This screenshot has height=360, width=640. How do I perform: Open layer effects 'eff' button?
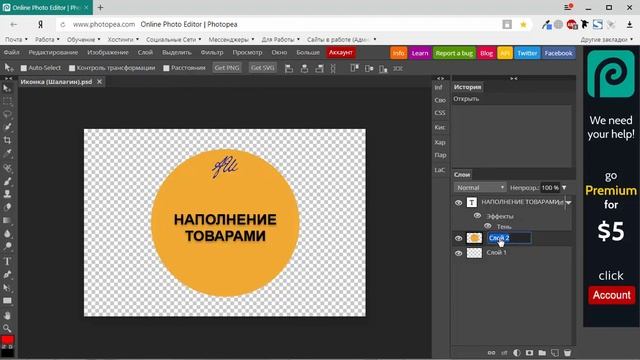tap(504, 353)
